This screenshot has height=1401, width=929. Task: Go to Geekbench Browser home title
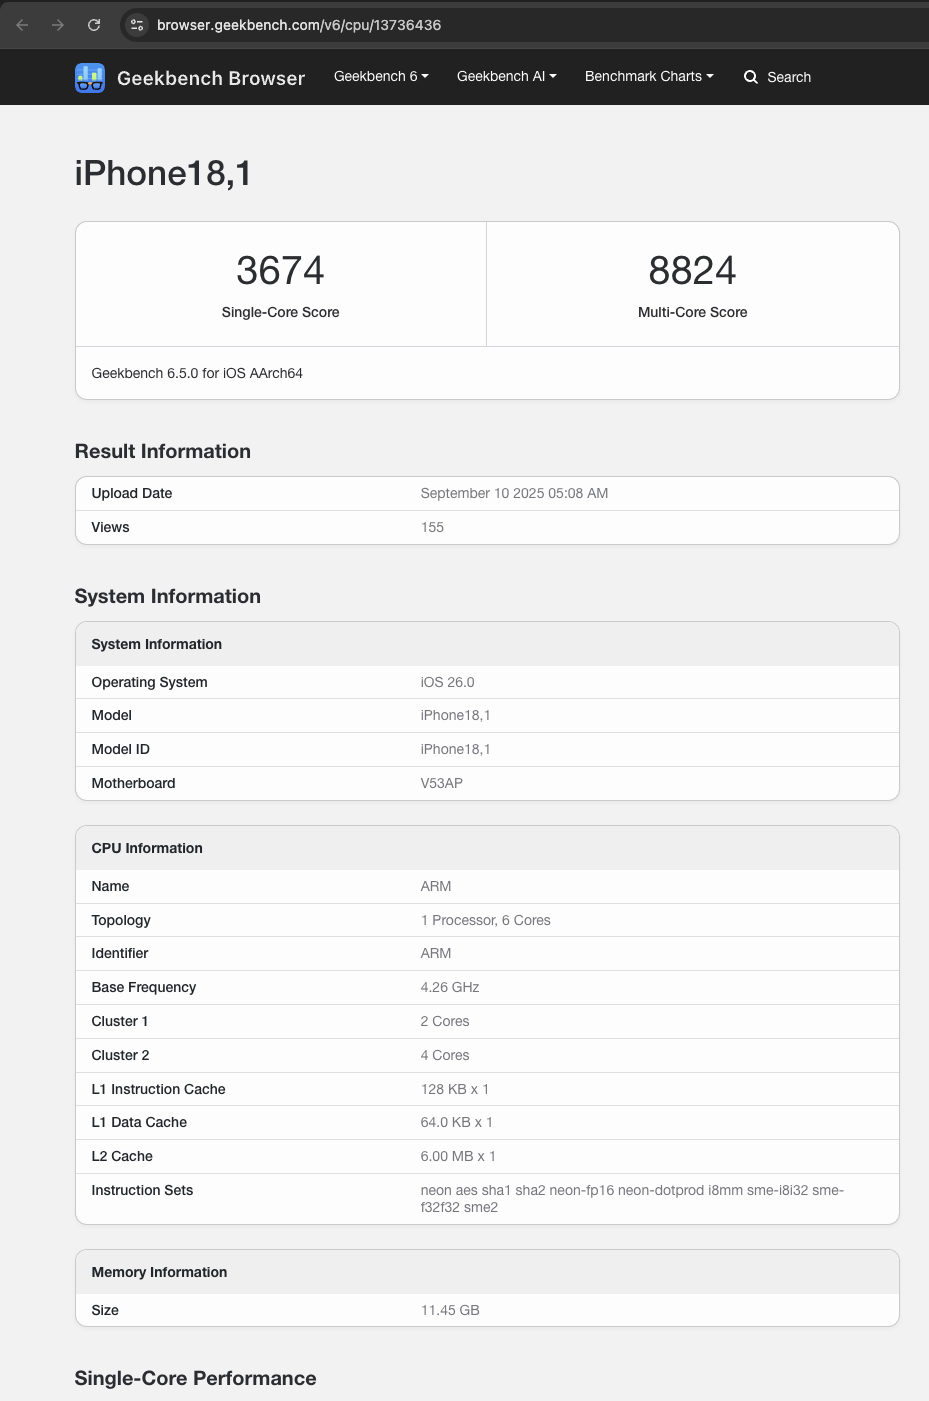211,78
